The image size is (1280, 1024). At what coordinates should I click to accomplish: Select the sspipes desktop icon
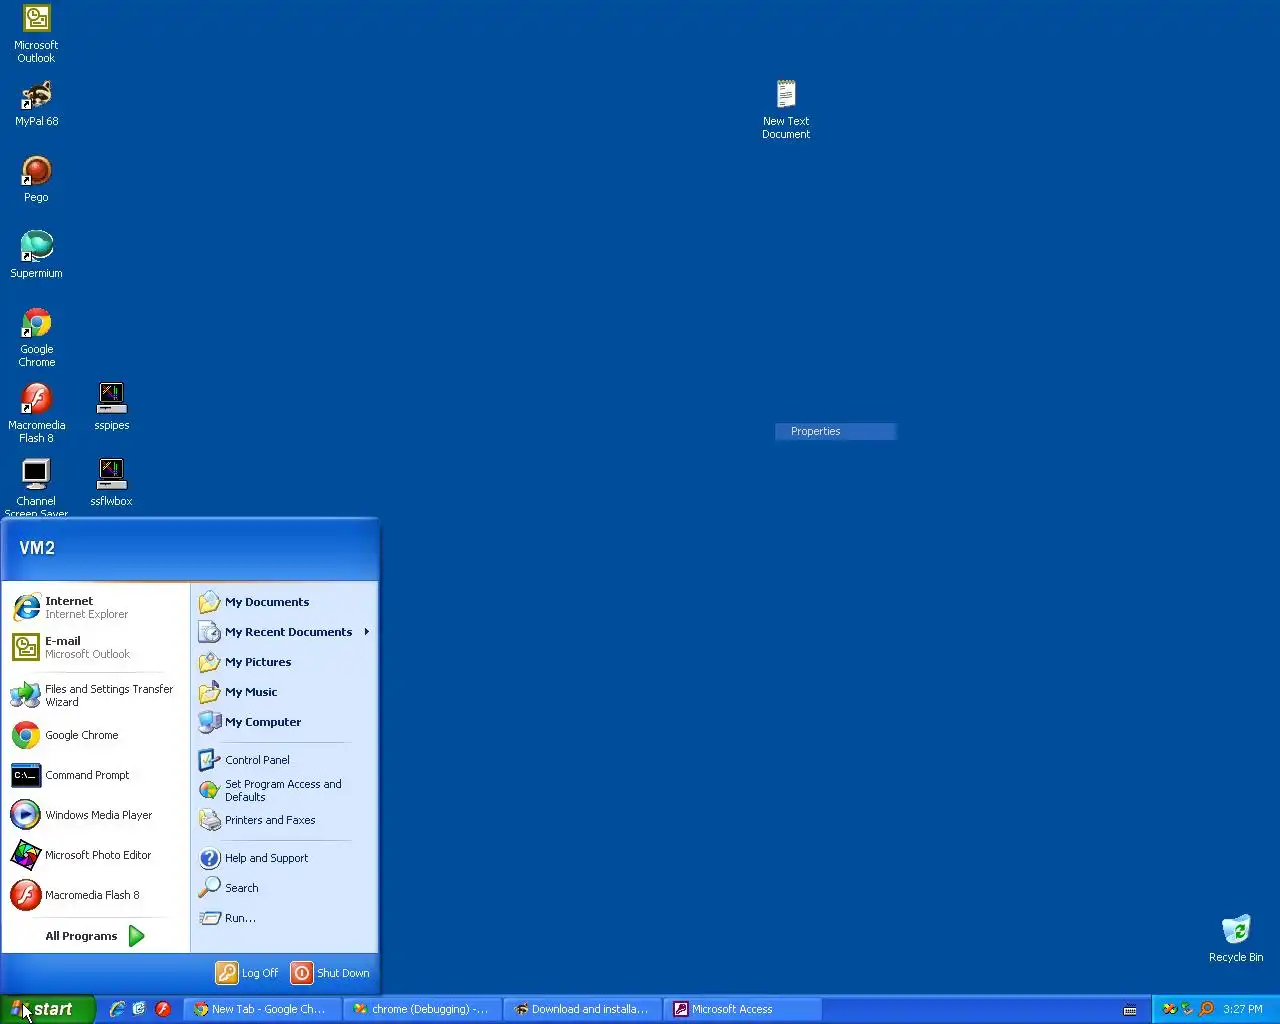click(111, 407)
